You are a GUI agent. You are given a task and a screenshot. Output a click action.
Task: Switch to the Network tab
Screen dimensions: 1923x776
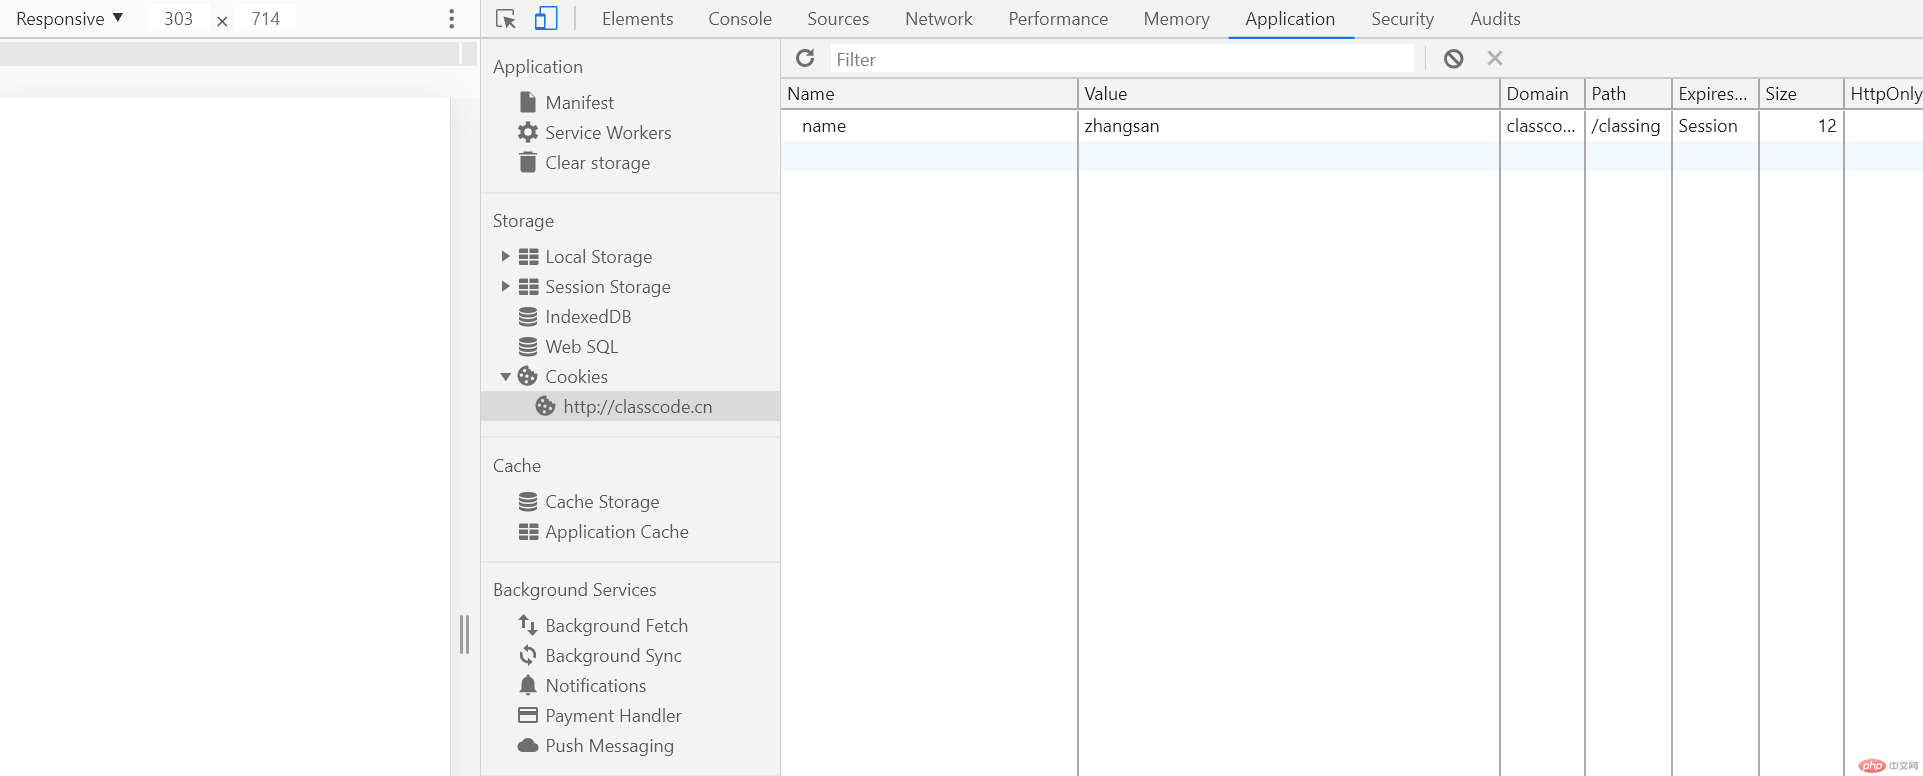coord(938,19)
